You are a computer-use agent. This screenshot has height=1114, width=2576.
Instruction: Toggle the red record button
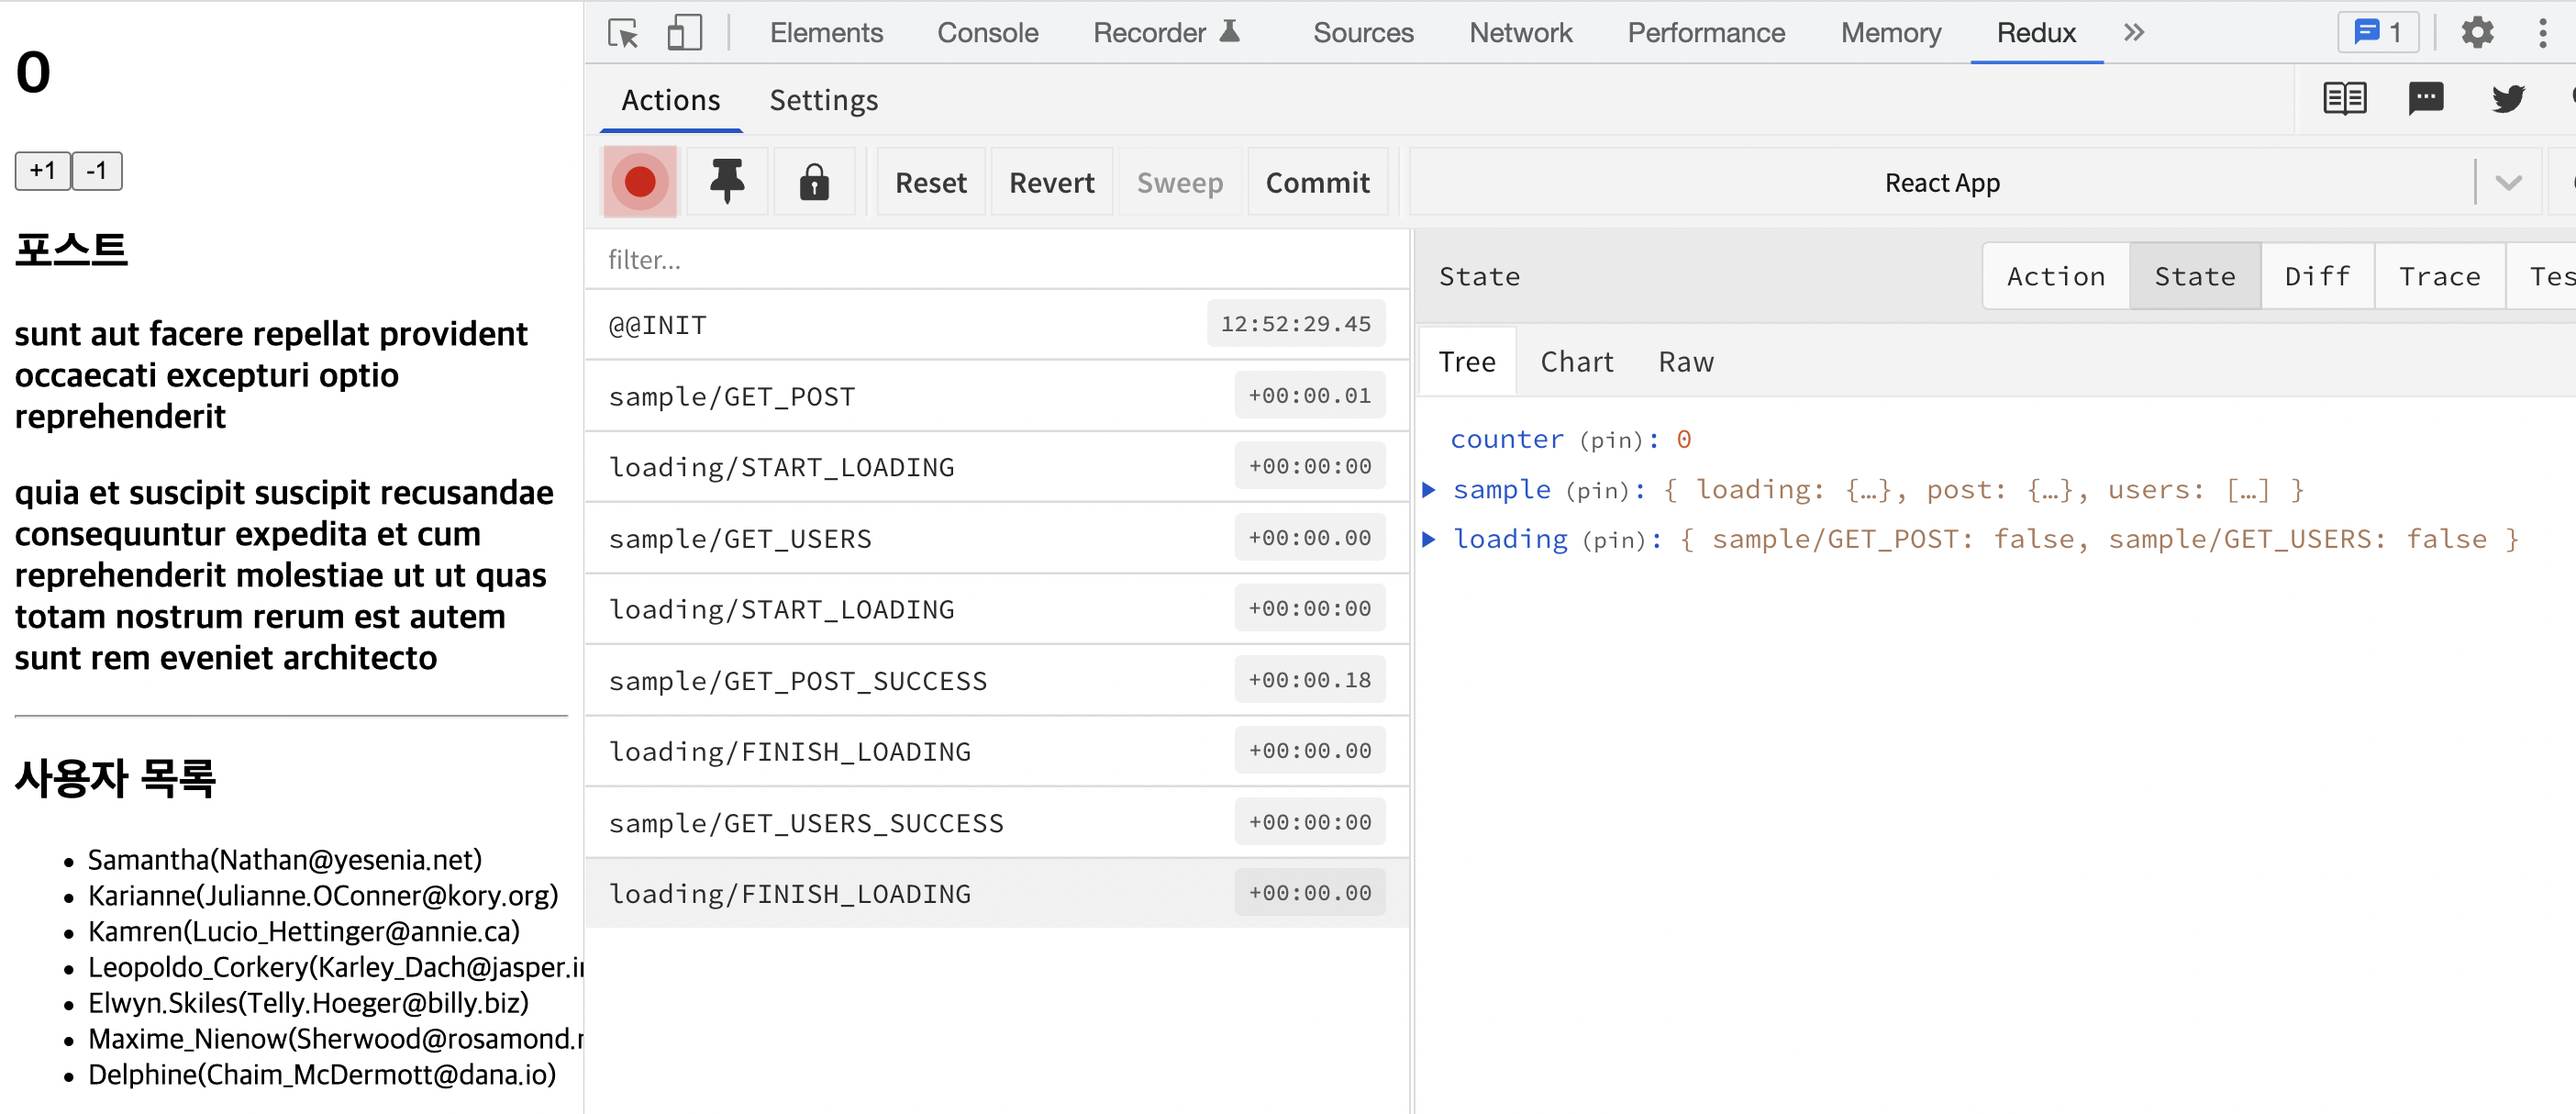pos(640,182)
